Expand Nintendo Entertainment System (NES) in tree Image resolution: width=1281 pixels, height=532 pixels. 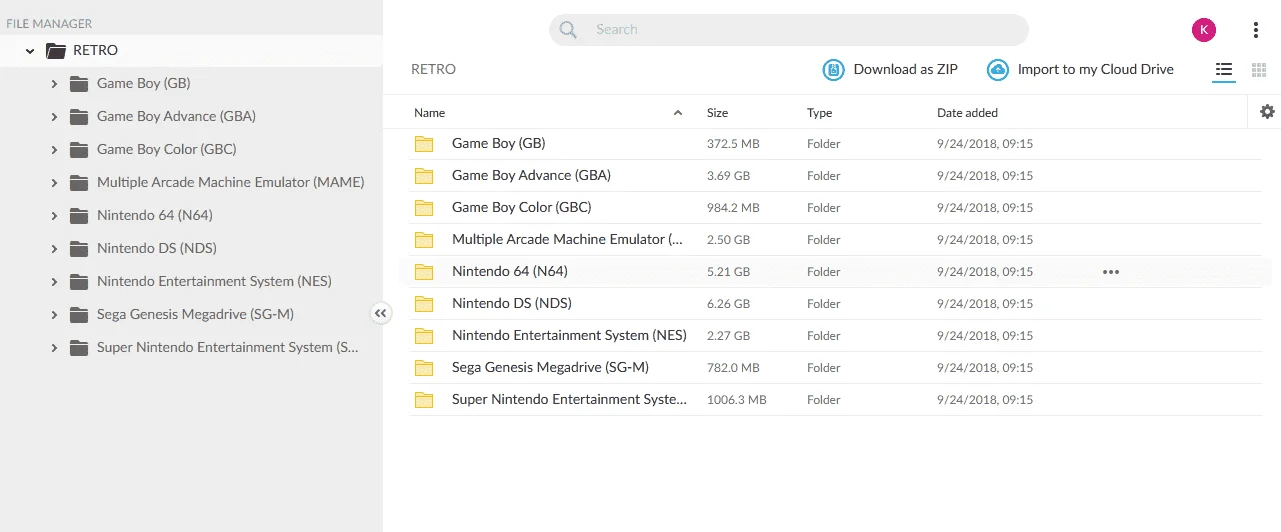point(55,282)
